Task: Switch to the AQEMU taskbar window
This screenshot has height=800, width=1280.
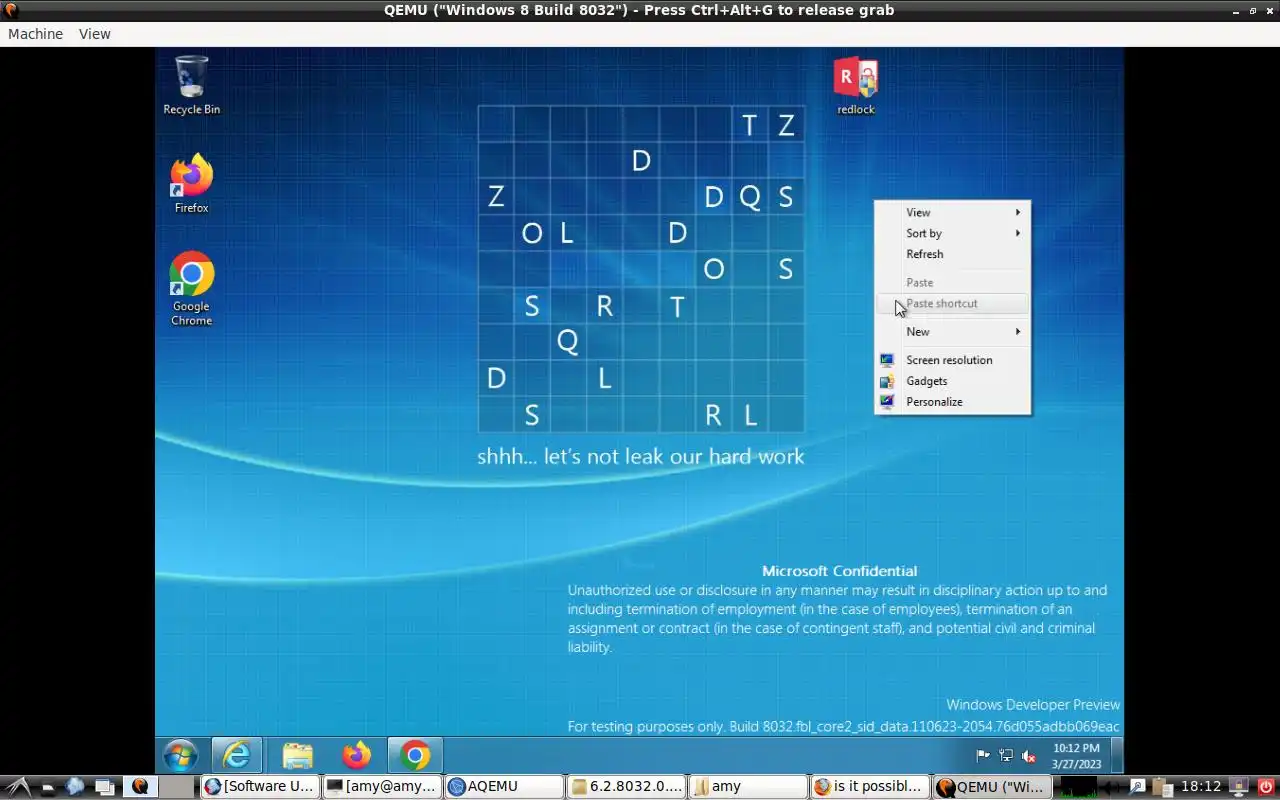Action: click(x=504, y=787)
